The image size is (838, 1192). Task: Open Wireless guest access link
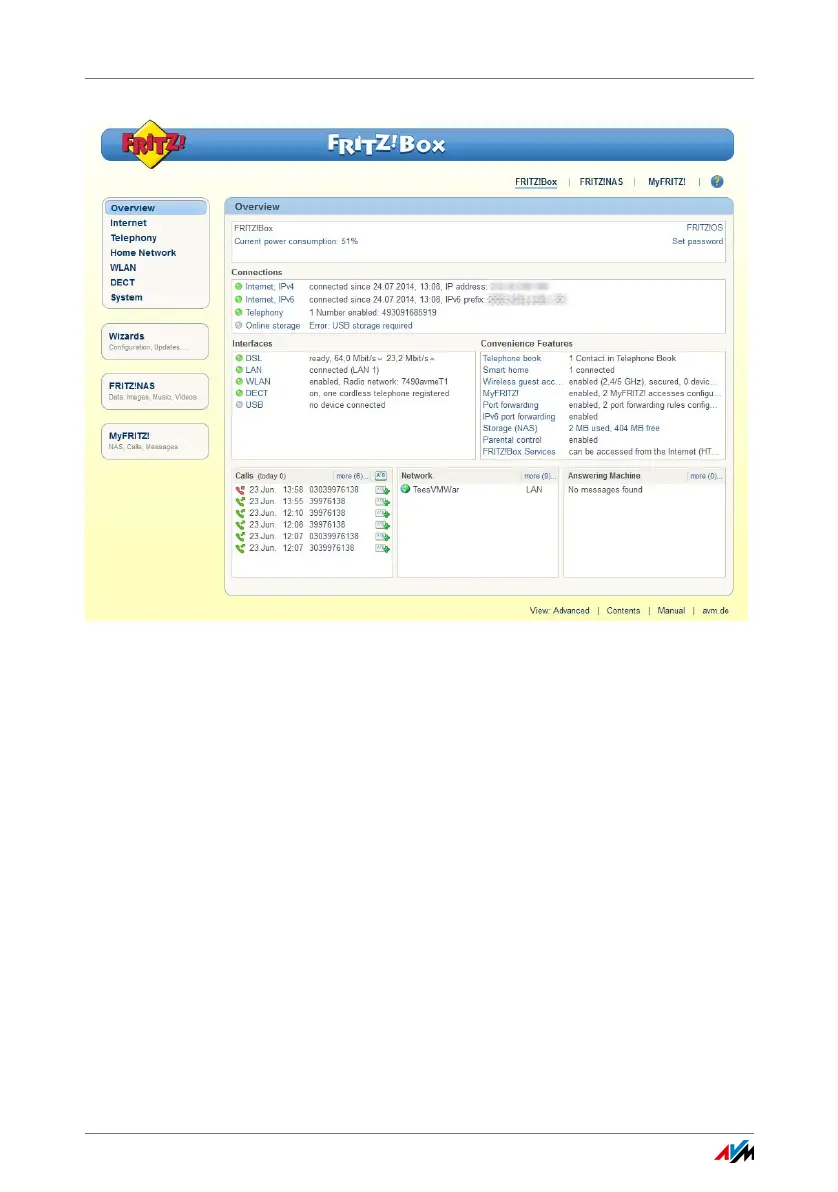[x=522, y=382]
